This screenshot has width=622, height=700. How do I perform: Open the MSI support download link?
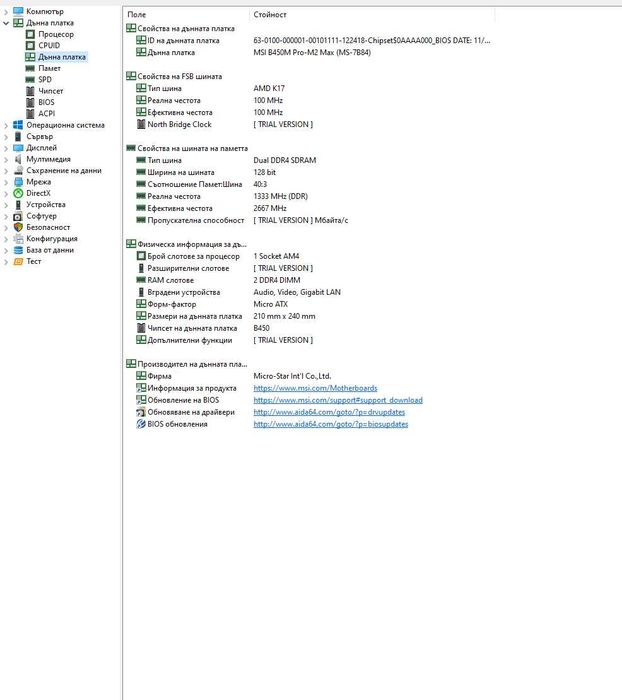click(338, 400)
